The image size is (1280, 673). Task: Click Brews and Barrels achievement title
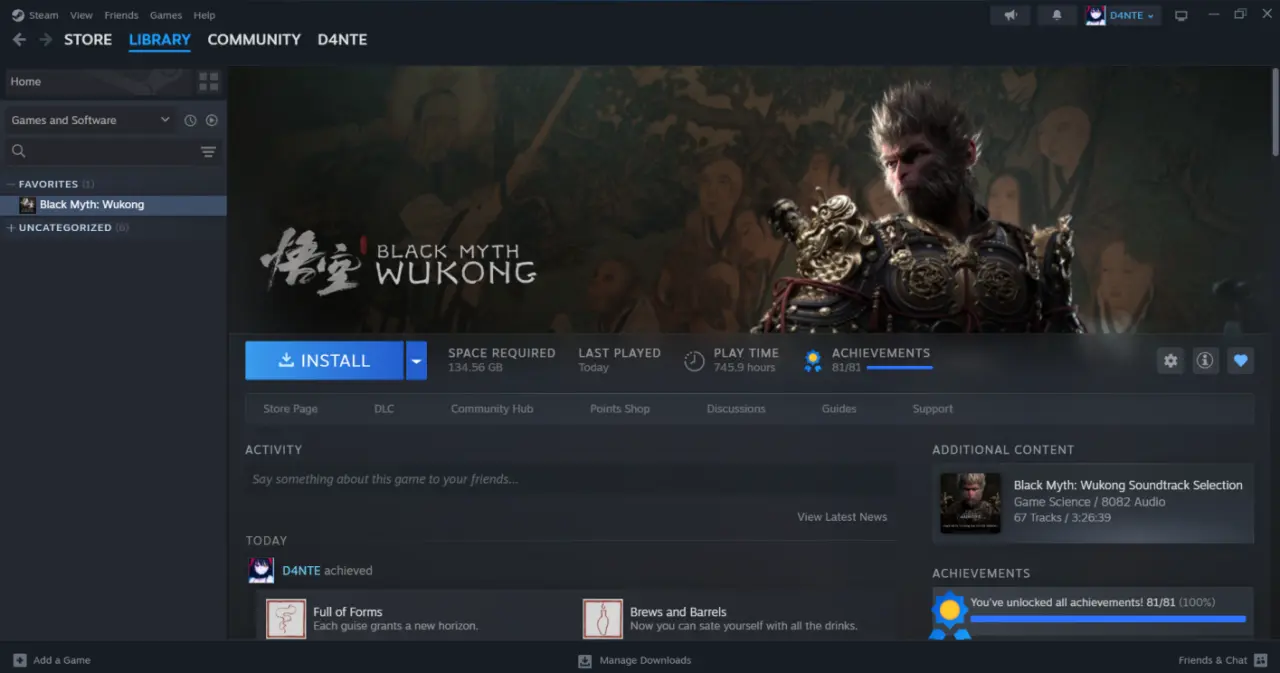(x=678, y=612)
